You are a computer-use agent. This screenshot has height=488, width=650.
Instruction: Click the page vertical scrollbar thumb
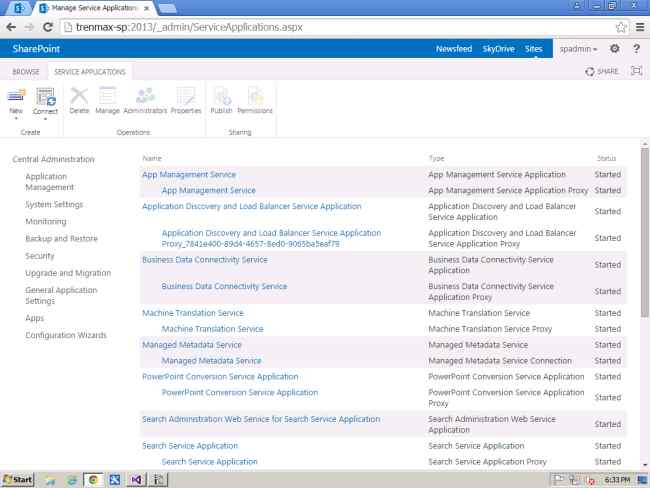click(x=645, y=233)
